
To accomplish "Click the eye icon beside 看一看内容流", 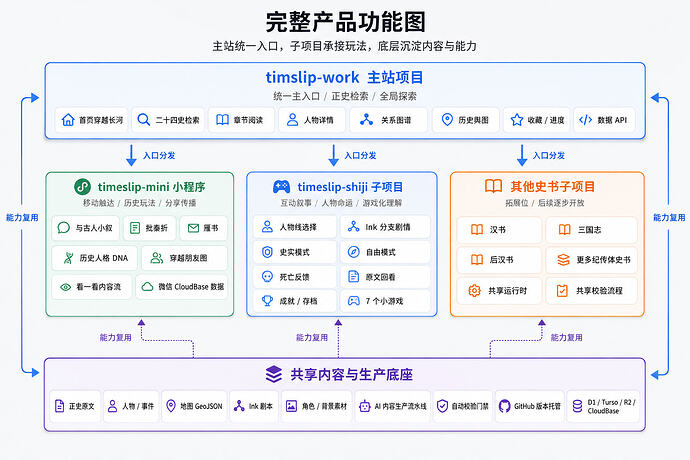I will pyautogui.click(x=66, y=287).
